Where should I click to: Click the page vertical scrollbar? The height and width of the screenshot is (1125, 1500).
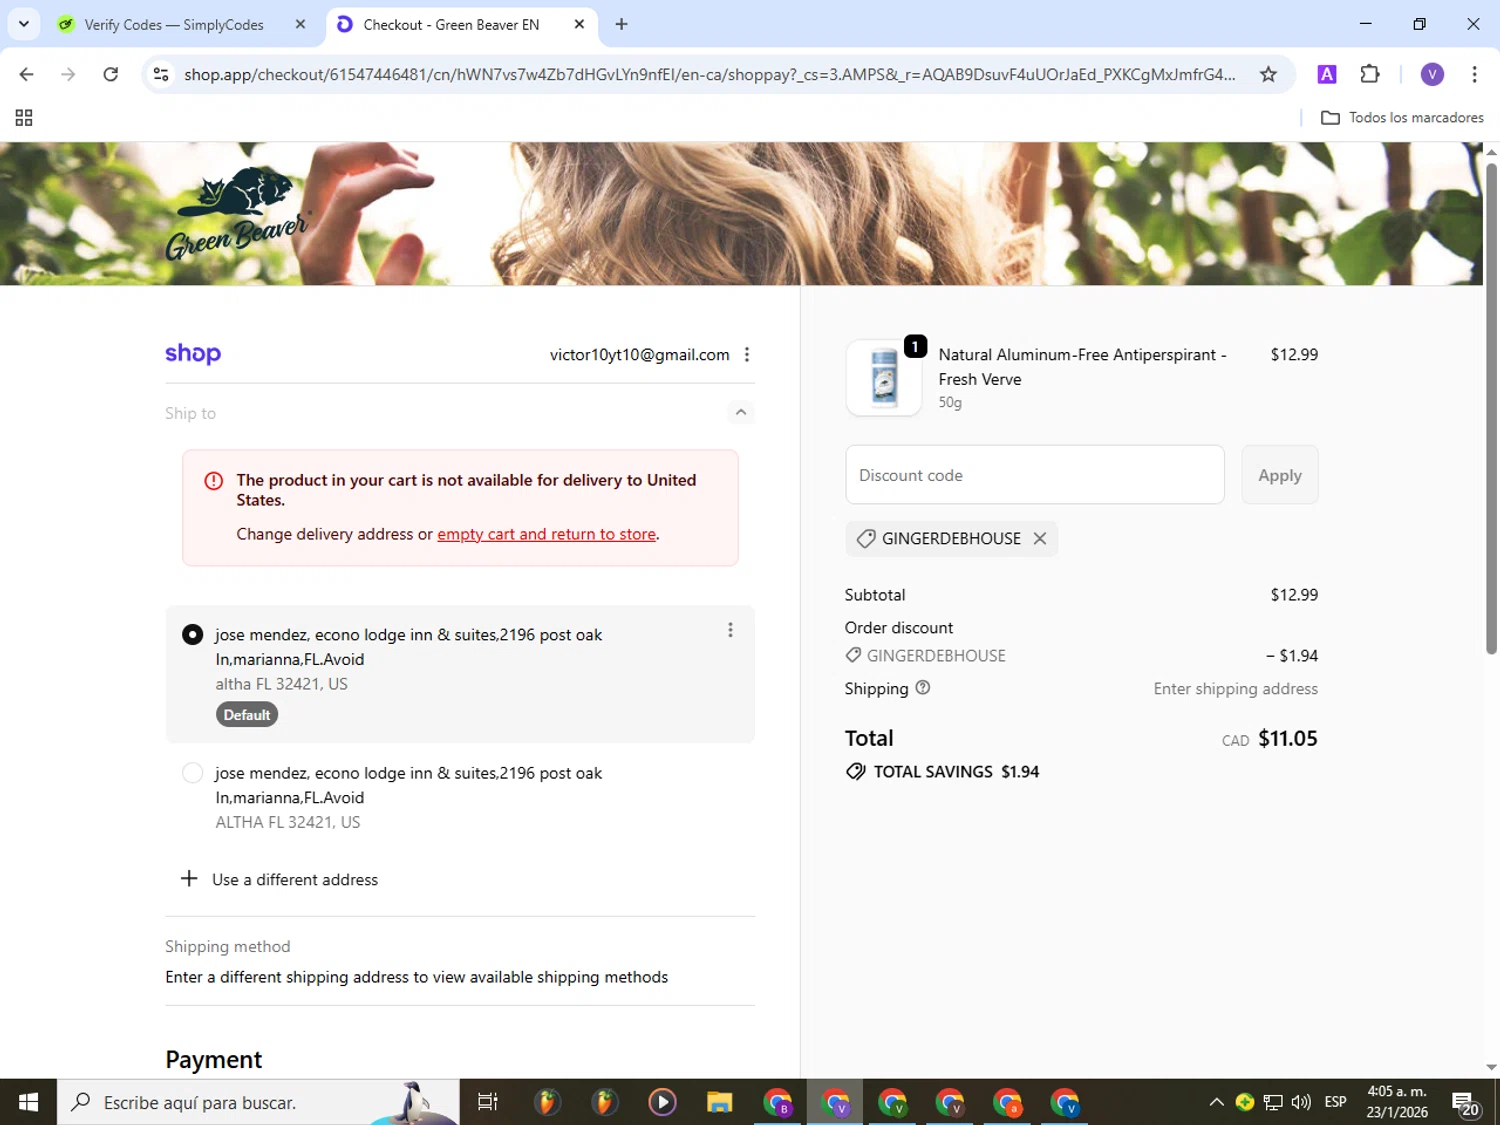tap(1491, 408)
